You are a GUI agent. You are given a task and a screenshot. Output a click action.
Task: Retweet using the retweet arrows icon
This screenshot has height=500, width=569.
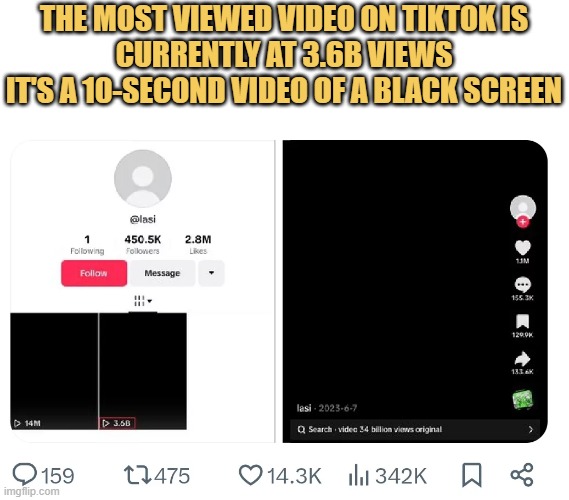(137, 475)
